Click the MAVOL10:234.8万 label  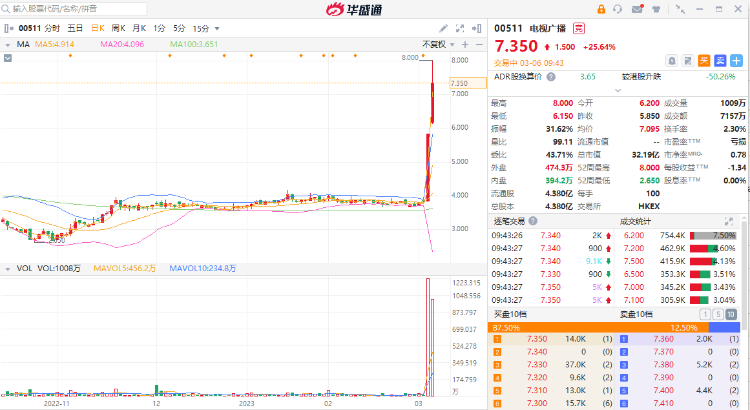pyautogui.click(x=203, y=269)
